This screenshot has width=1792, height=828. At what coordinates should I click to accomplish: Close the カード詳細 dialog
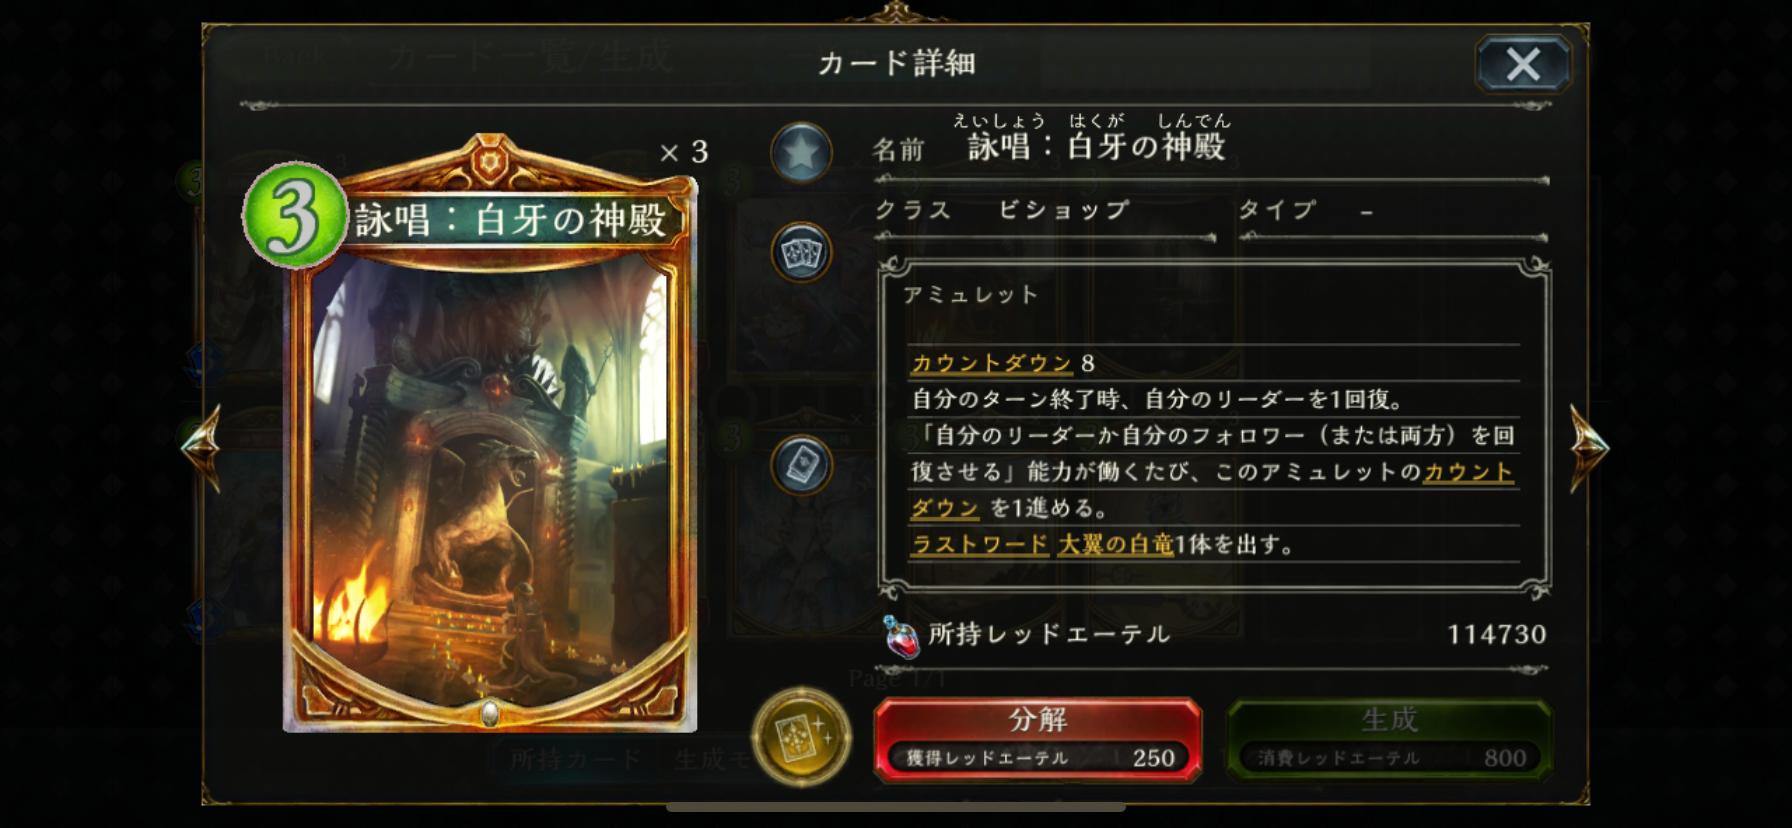[x=1523, y=65]
